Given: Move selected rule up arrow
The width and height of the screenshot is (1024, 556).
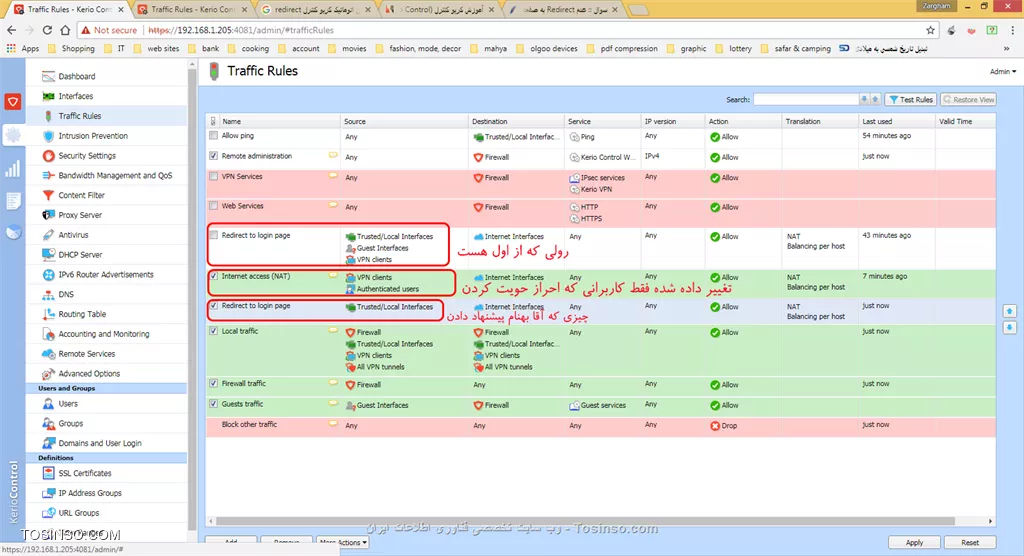Looking at the screenshot, I should 1010,311.
